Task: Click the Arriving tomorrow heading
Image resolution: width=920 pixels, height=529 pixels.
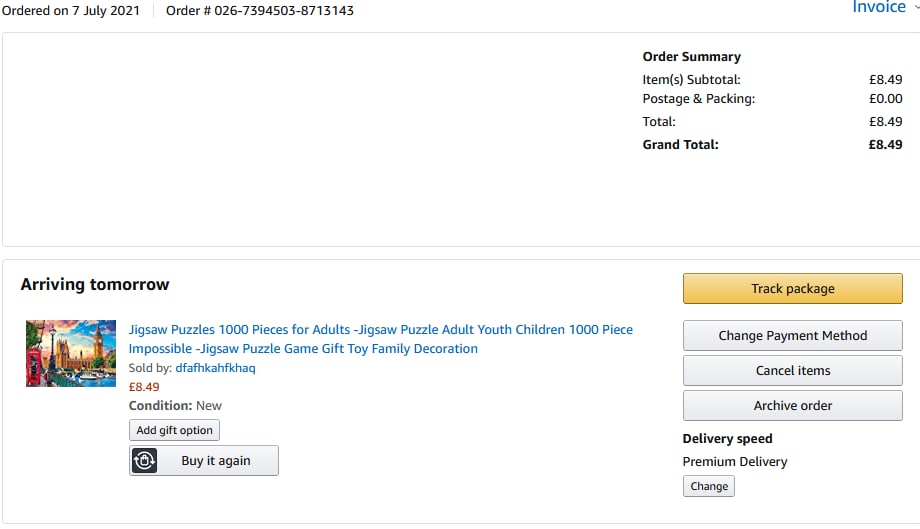Action: click(95, 285)
